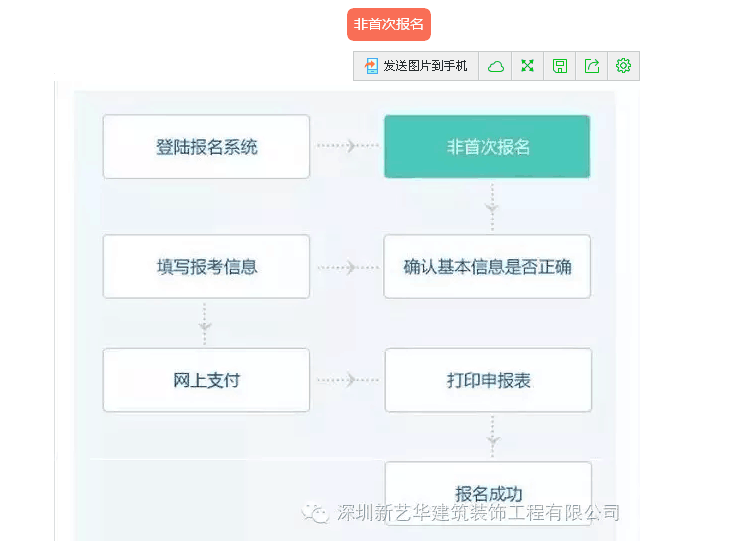Click the arrow between 填写报考信息 and 确认基本信息是否正确
The image size is (750, 545).
point(347,267)
